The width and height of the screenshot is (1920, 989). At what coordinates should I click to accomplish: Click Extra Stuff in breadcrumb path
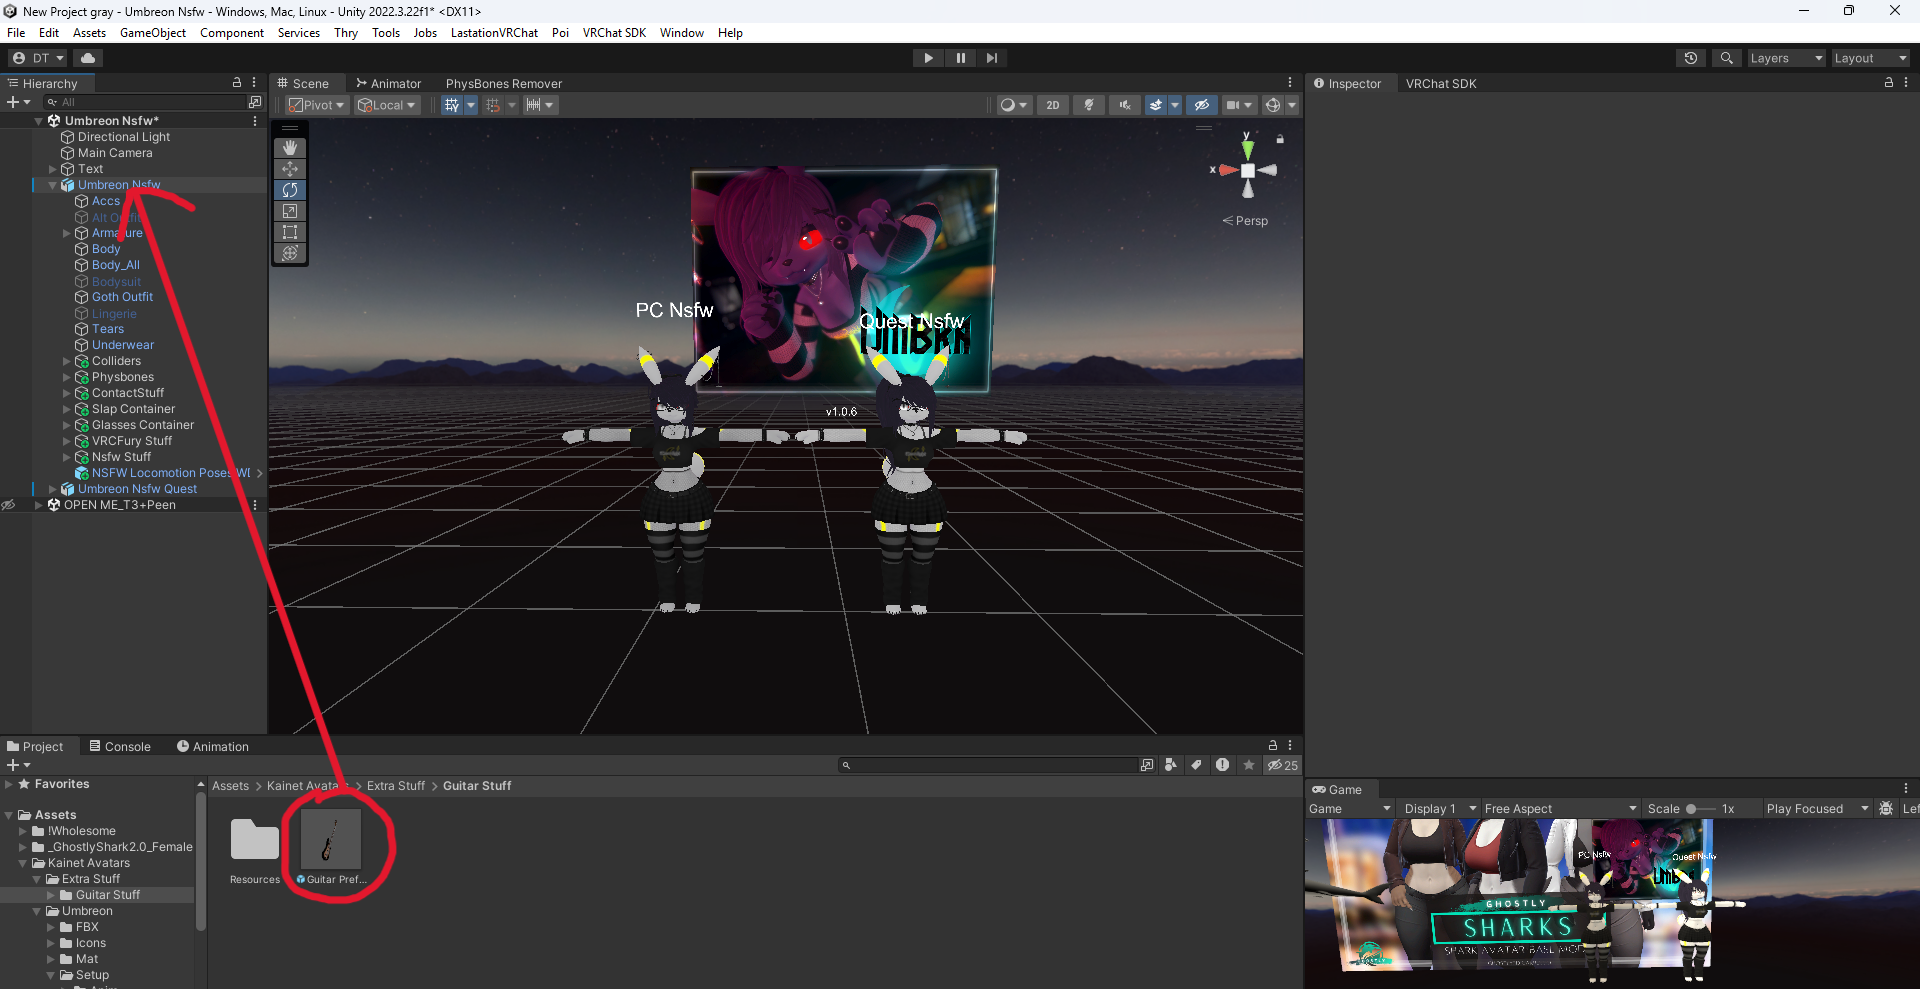(396, 786)
